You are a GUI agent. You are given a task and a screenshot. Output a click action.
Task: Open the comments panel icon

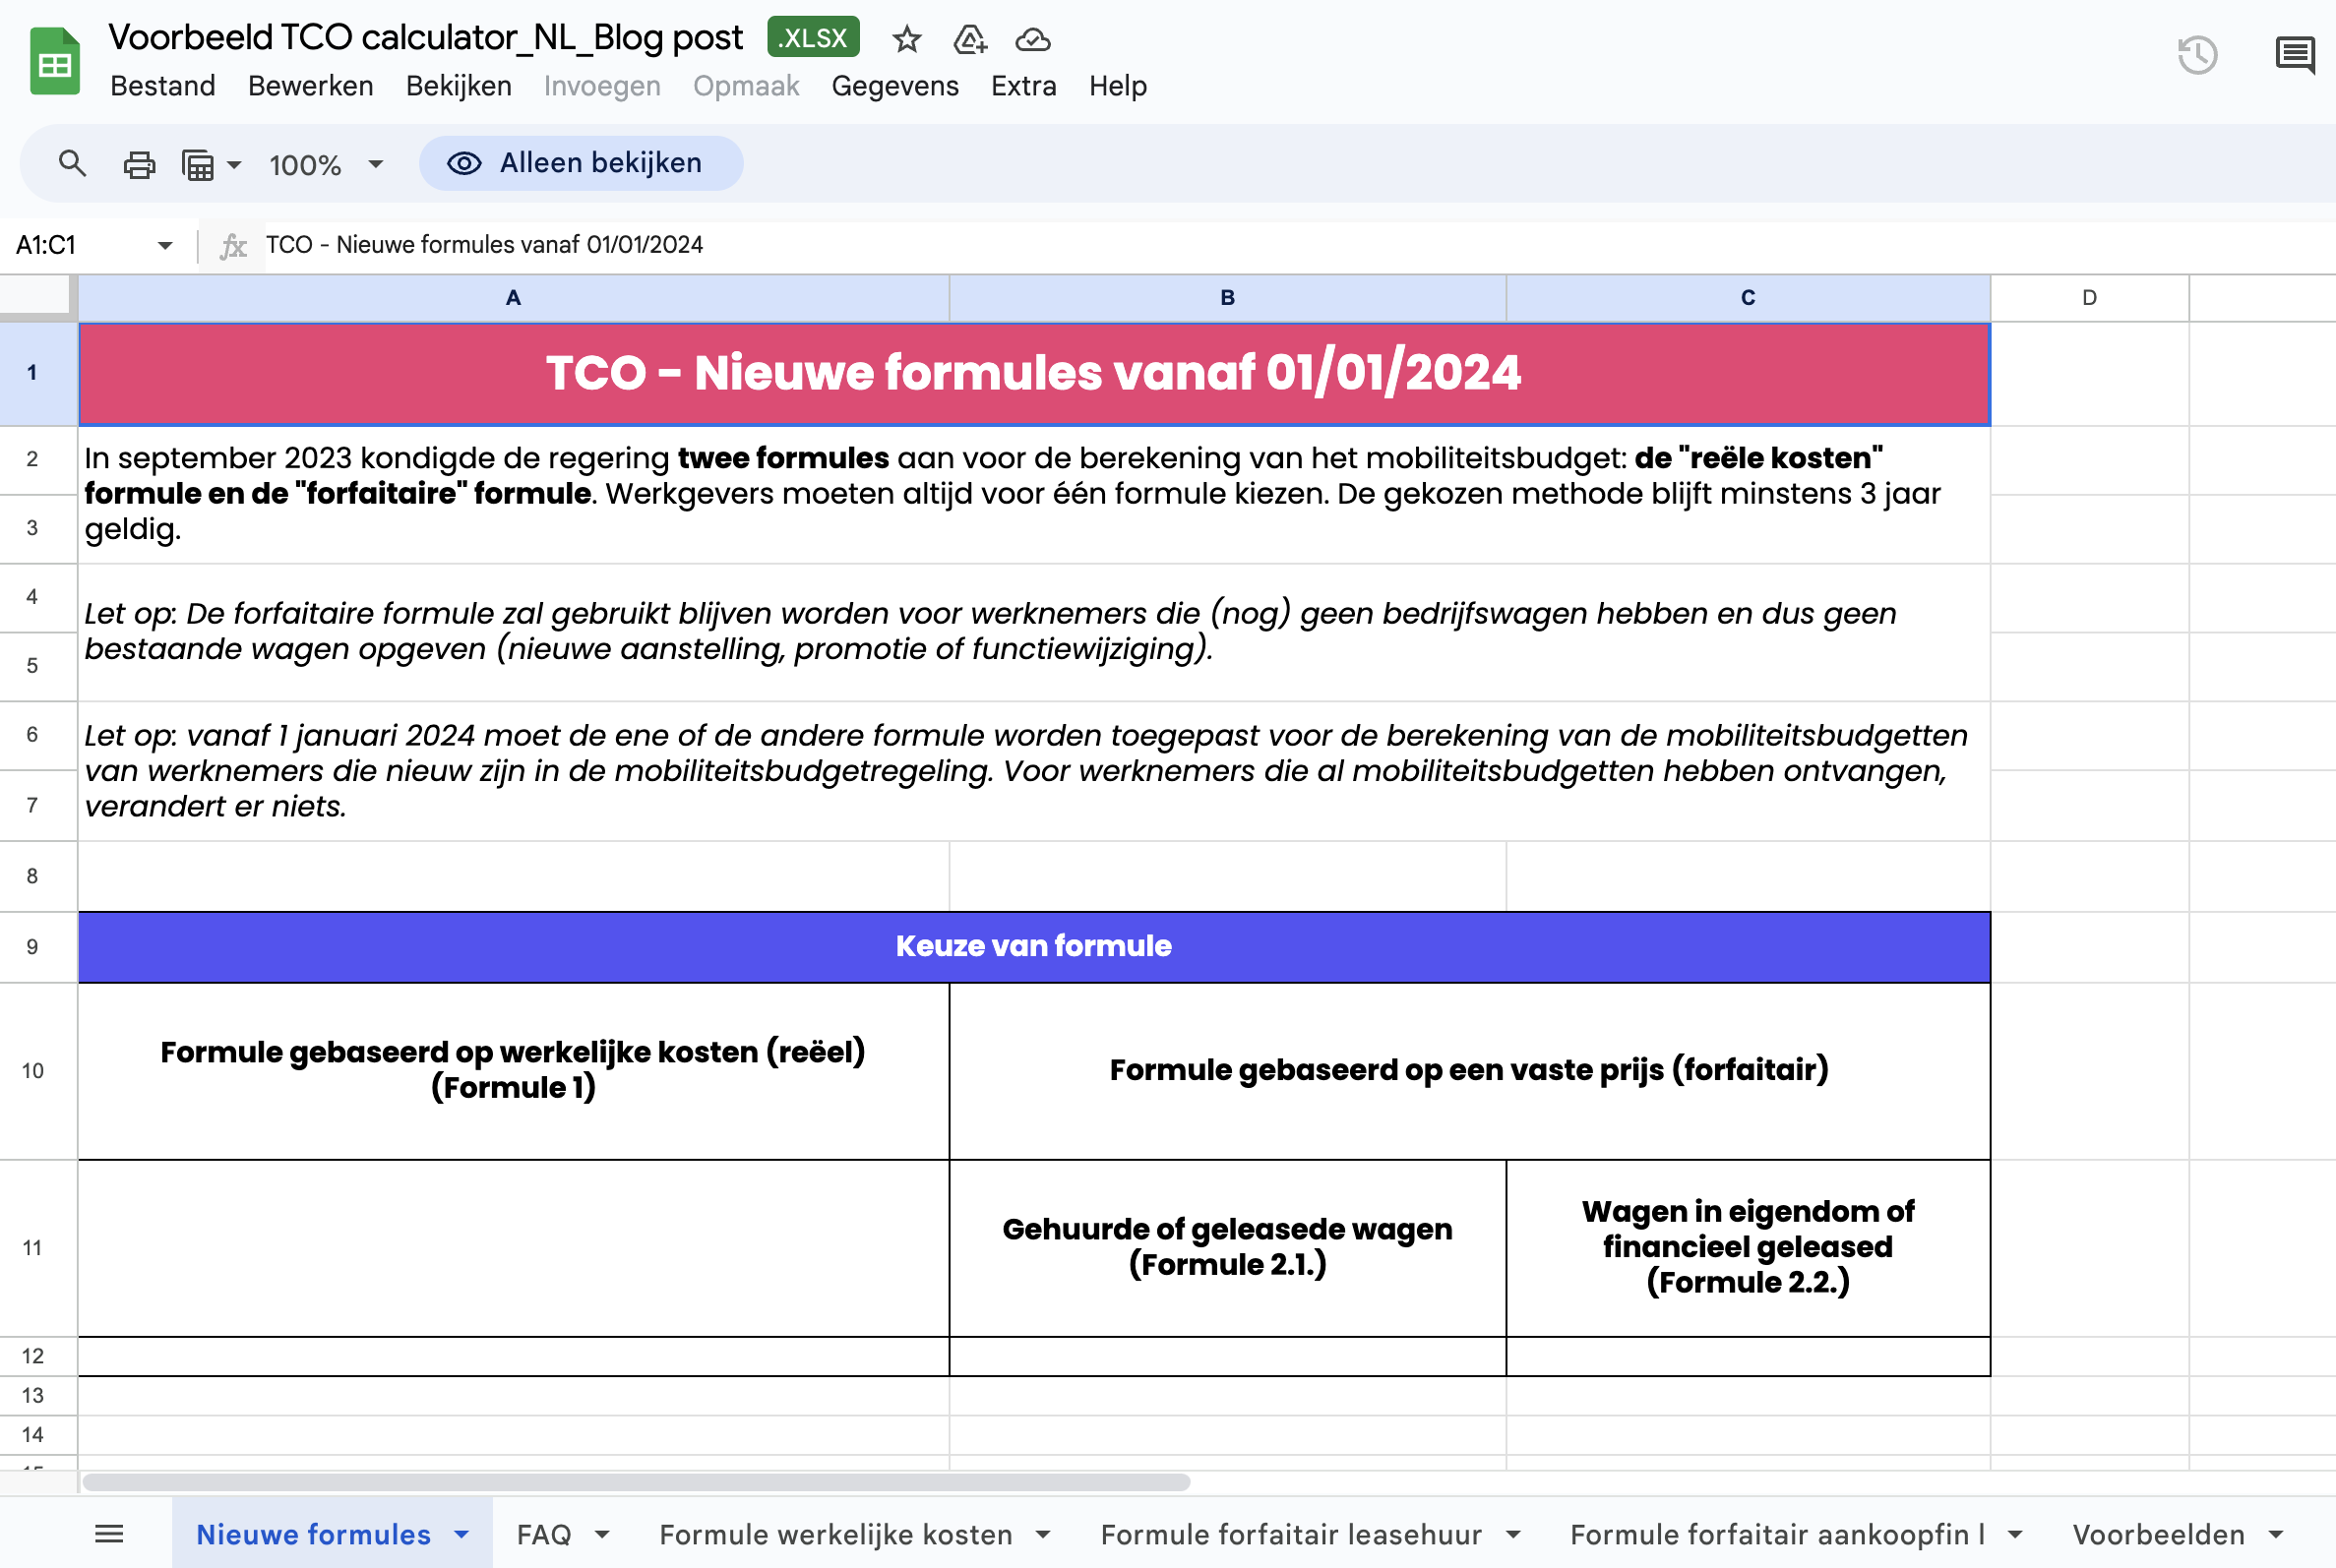point(2295,55)
